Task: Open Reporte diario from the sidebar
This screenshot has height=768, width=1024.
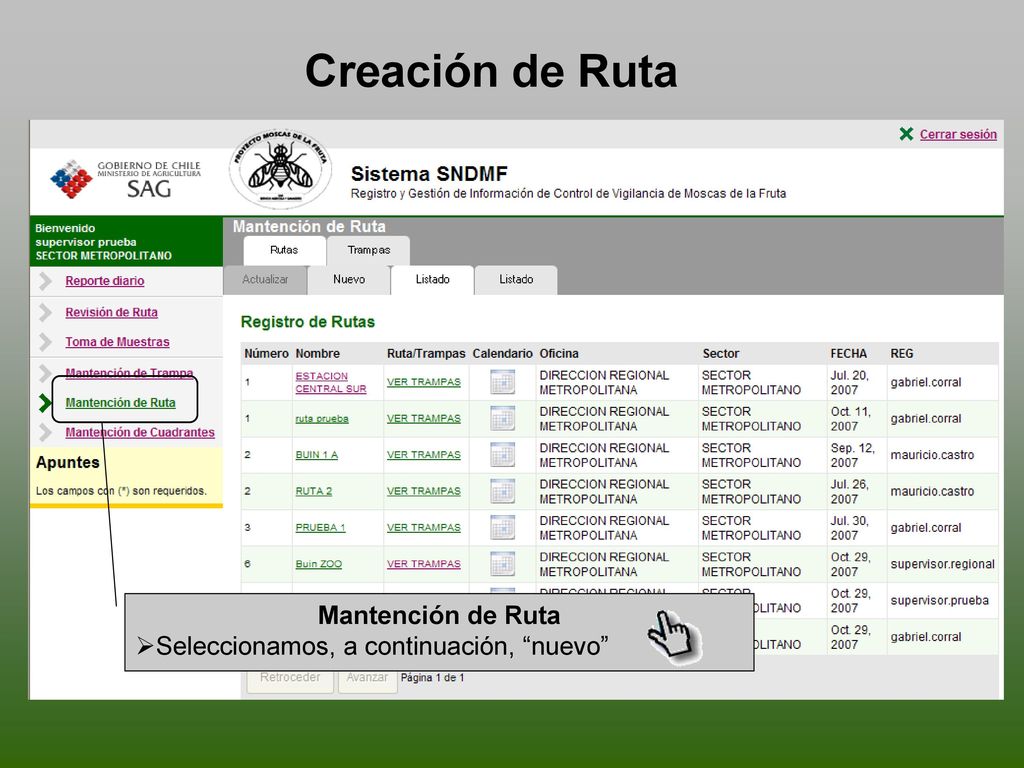Action: 104,281
